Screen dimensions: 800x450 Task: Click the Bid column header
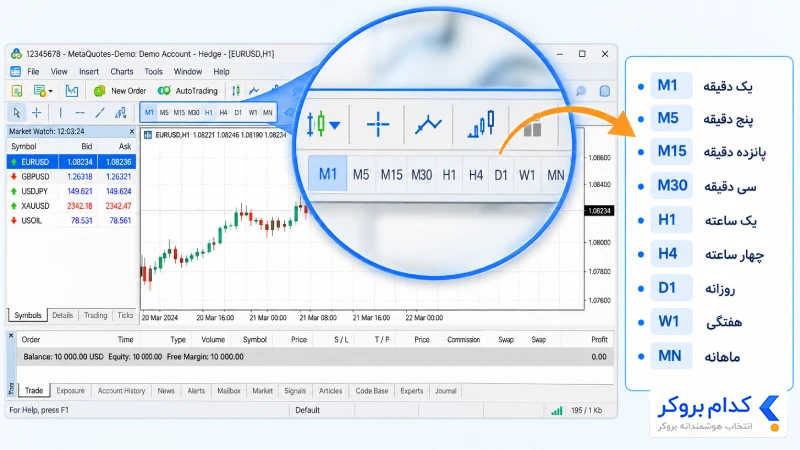click(x=87, y=146)
